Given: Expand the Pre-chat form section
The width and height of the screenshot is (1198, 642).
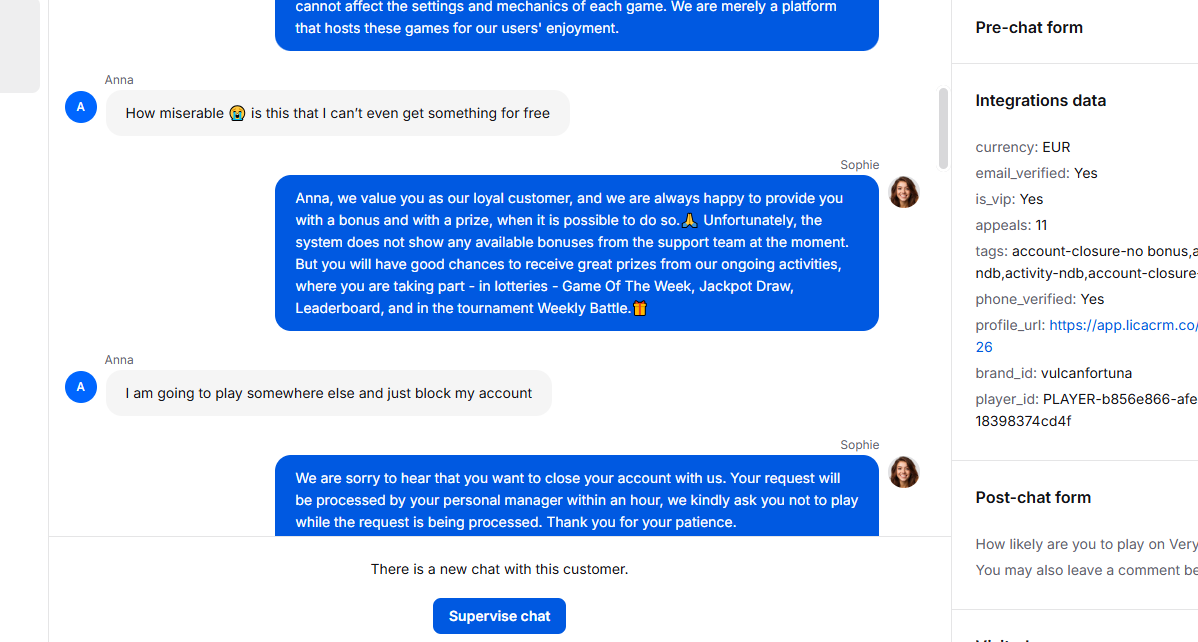Looking at the screenshot, I should click(1028, 28).
